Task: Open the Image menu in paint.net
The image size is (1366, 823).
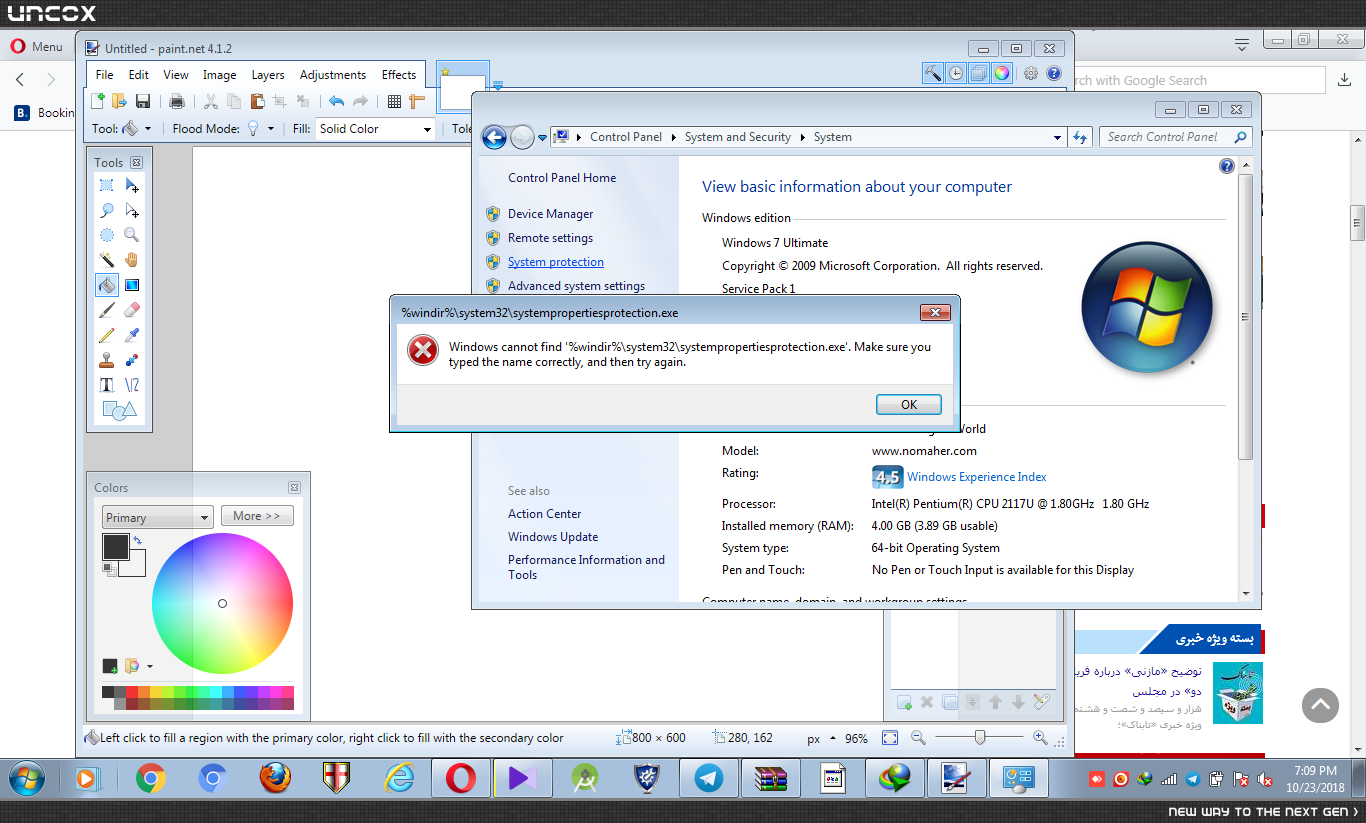Action: pyautogui.click(x=220, y=75)
